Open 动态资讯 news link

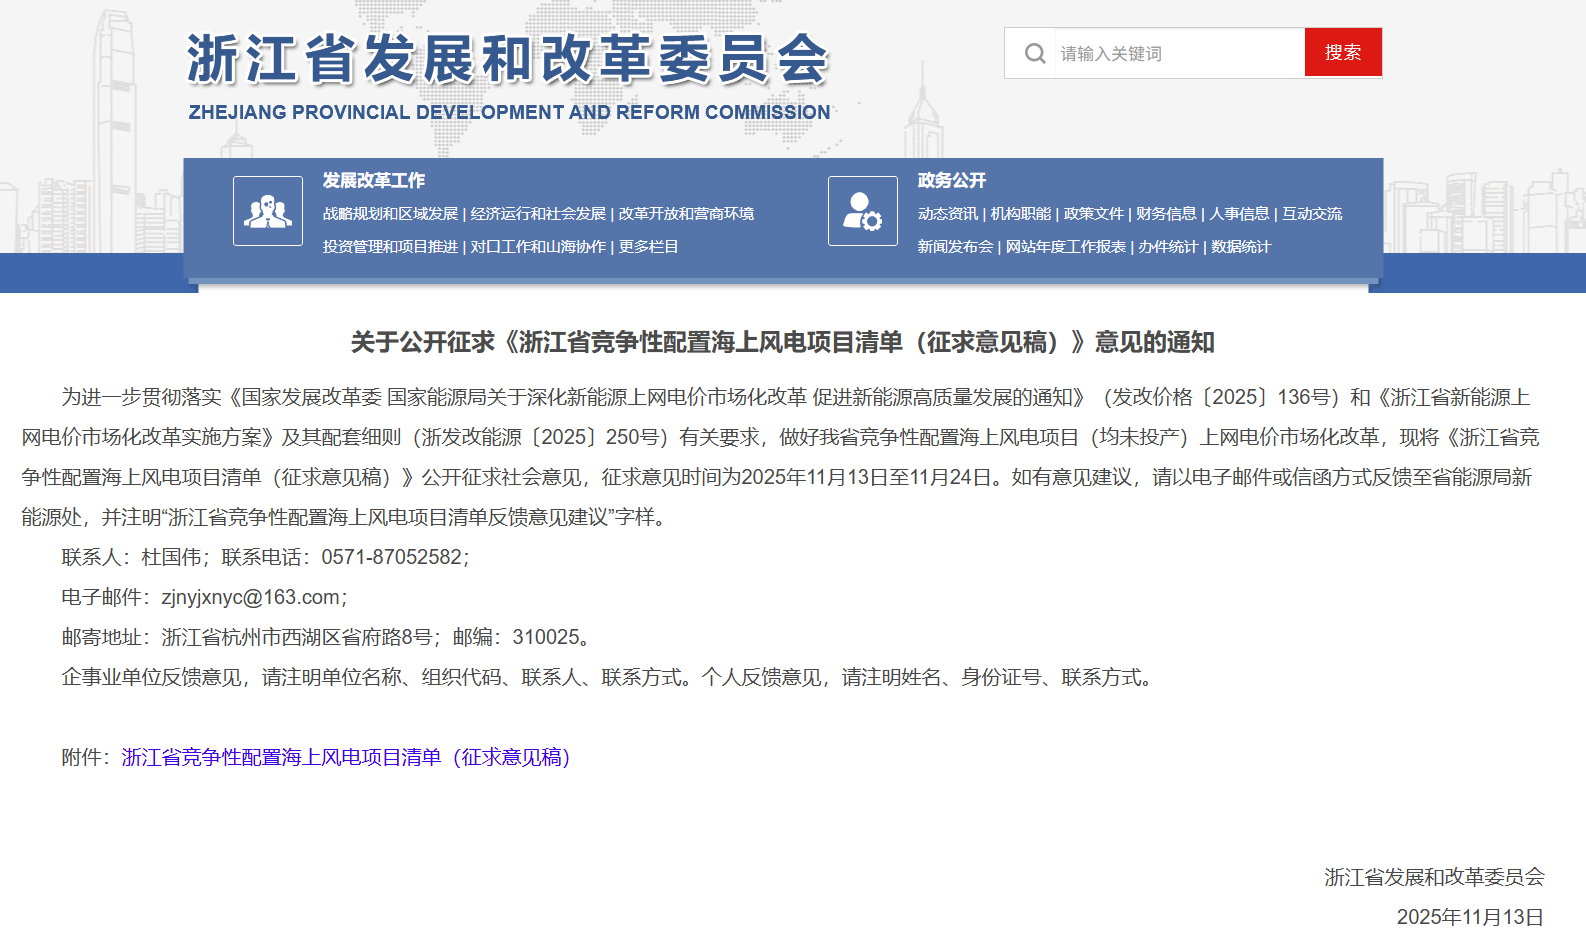coord(948,214)
